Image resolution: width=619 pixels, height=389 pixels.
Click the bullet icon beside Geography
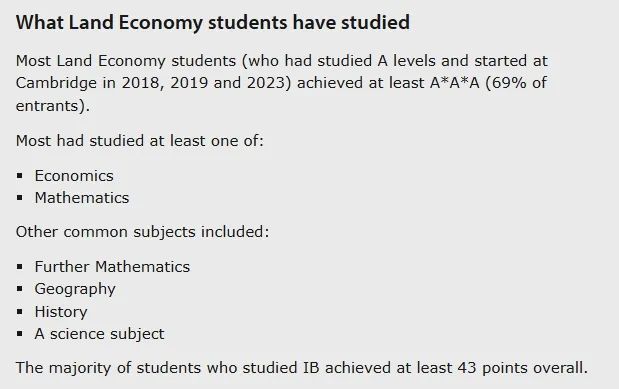coord(20,289)
